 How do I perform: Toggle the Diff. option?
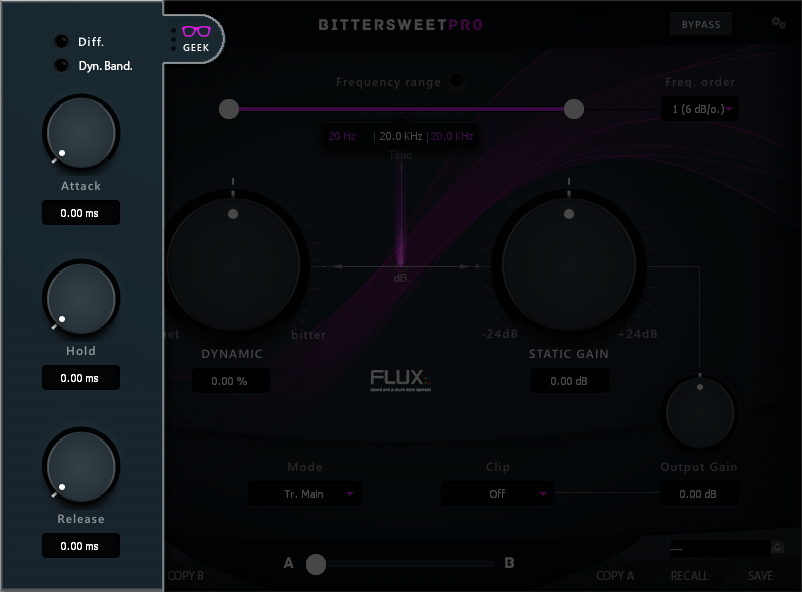click(62, 42)
